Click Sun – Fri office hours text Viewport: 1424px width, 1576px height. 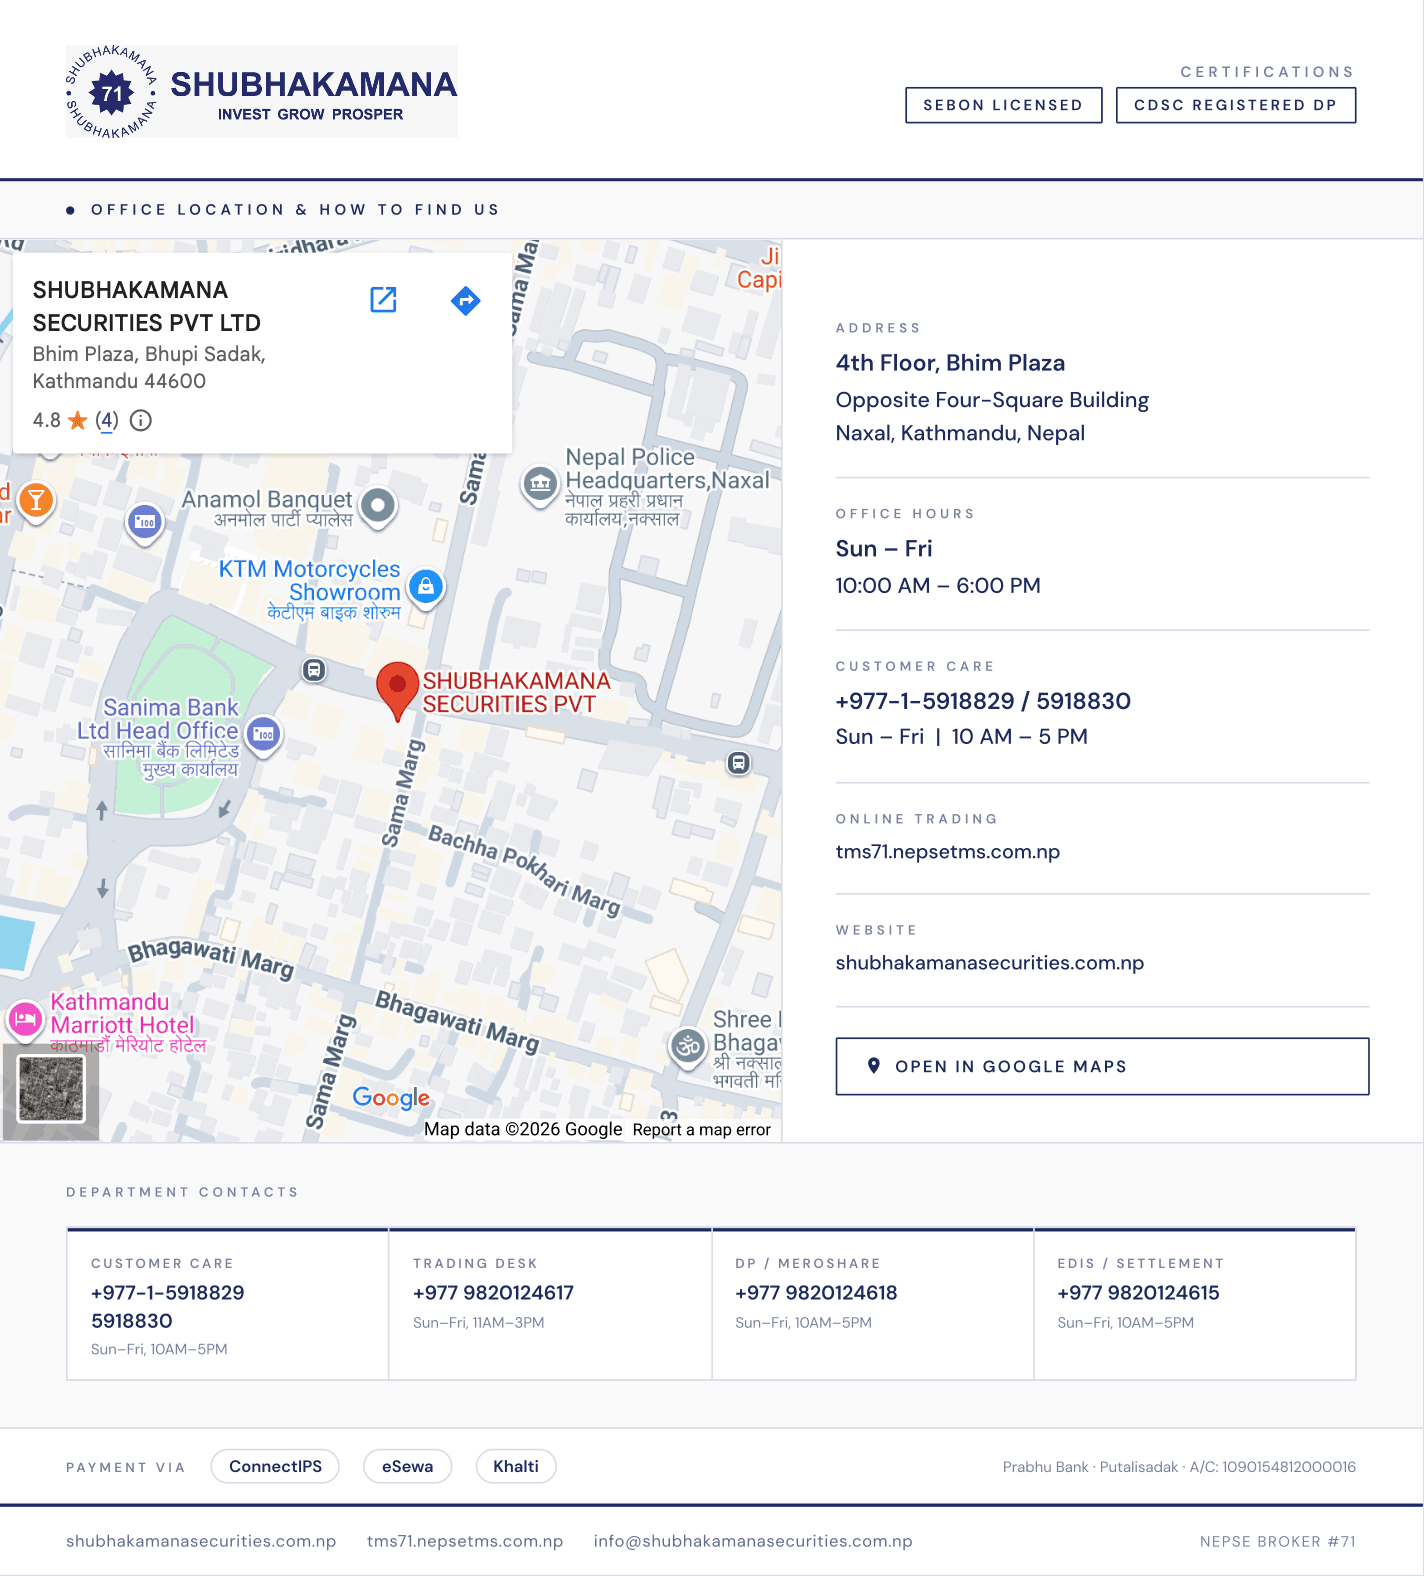point(884,549)
